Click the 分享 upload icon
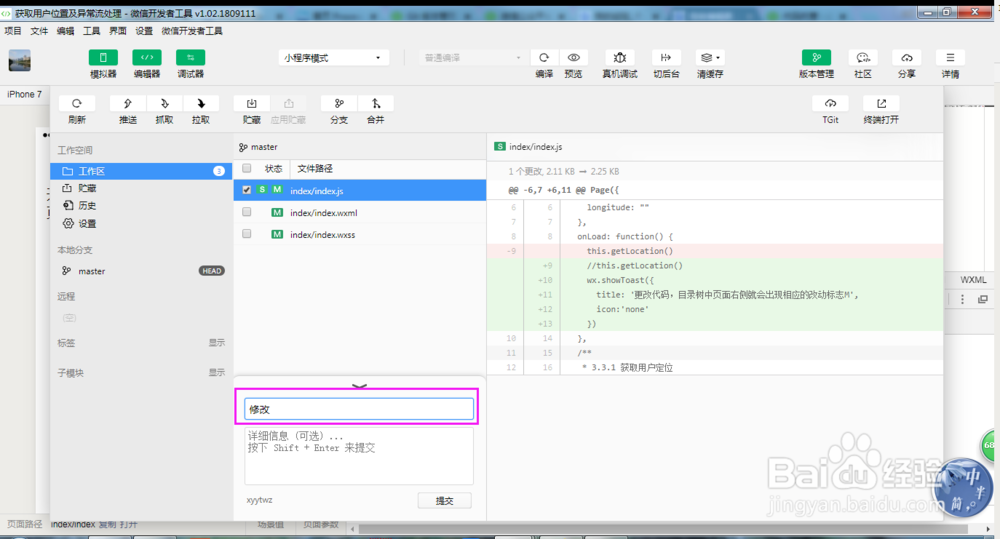Image resolution: width=1000 pixels, height=539 pixels. [x=906, y=57]
